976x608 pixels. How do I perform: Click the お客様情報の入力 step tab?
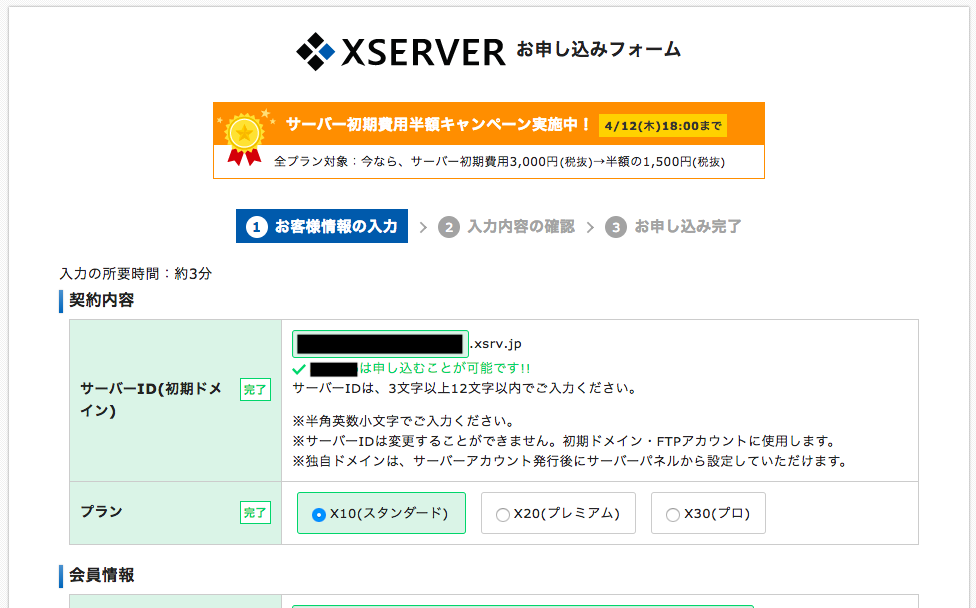click(322, 226)
